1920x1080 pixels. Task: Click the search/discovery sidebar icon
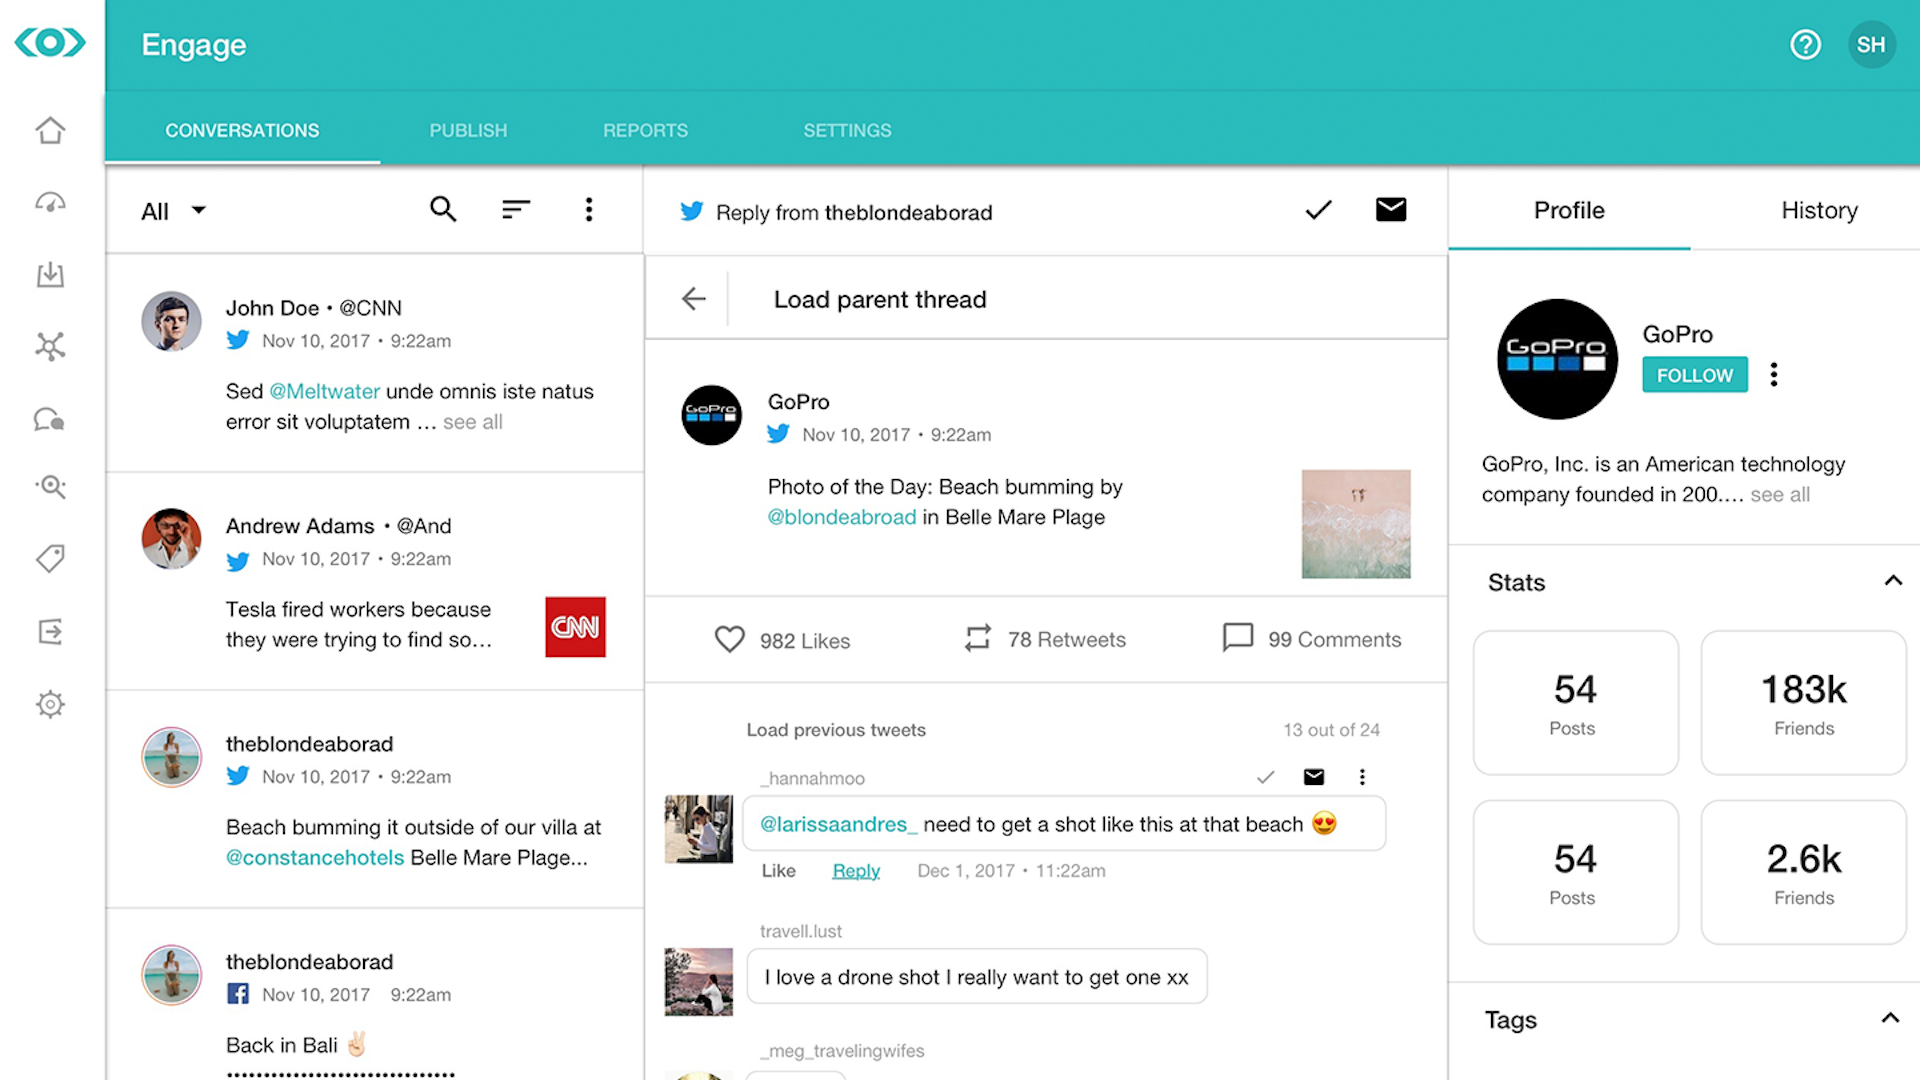point(51,487)
